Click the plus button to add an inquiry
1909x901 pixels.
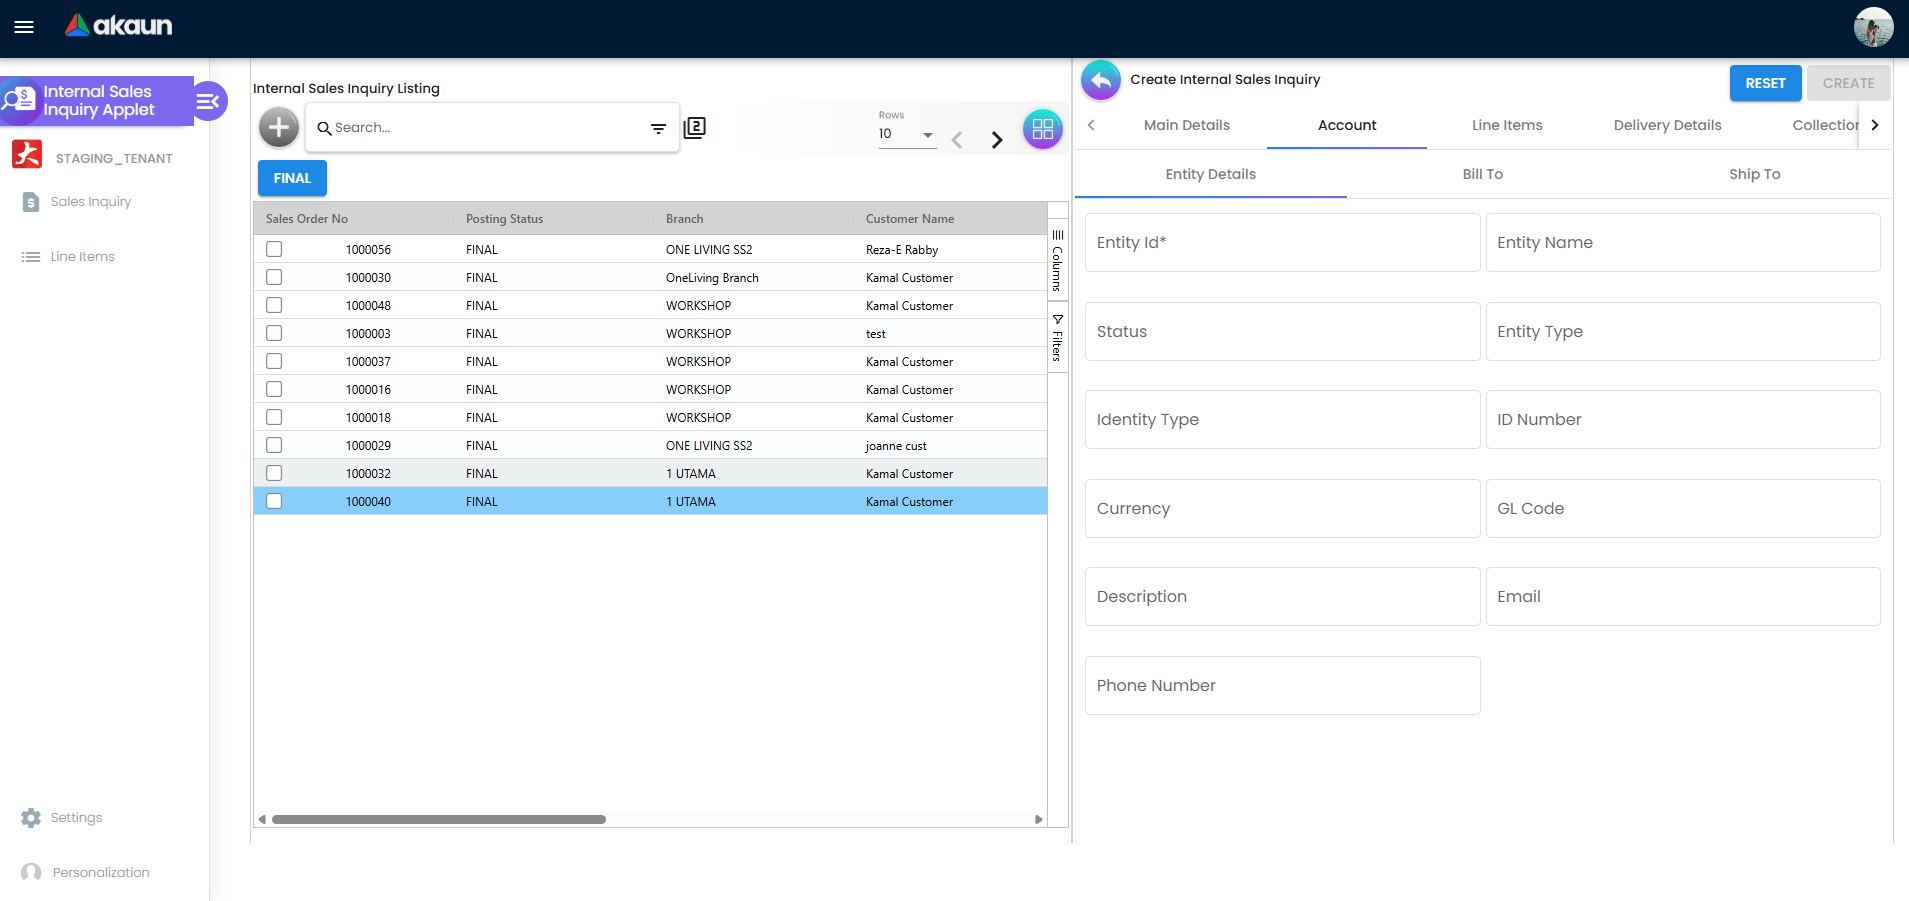tap(279, 127)
